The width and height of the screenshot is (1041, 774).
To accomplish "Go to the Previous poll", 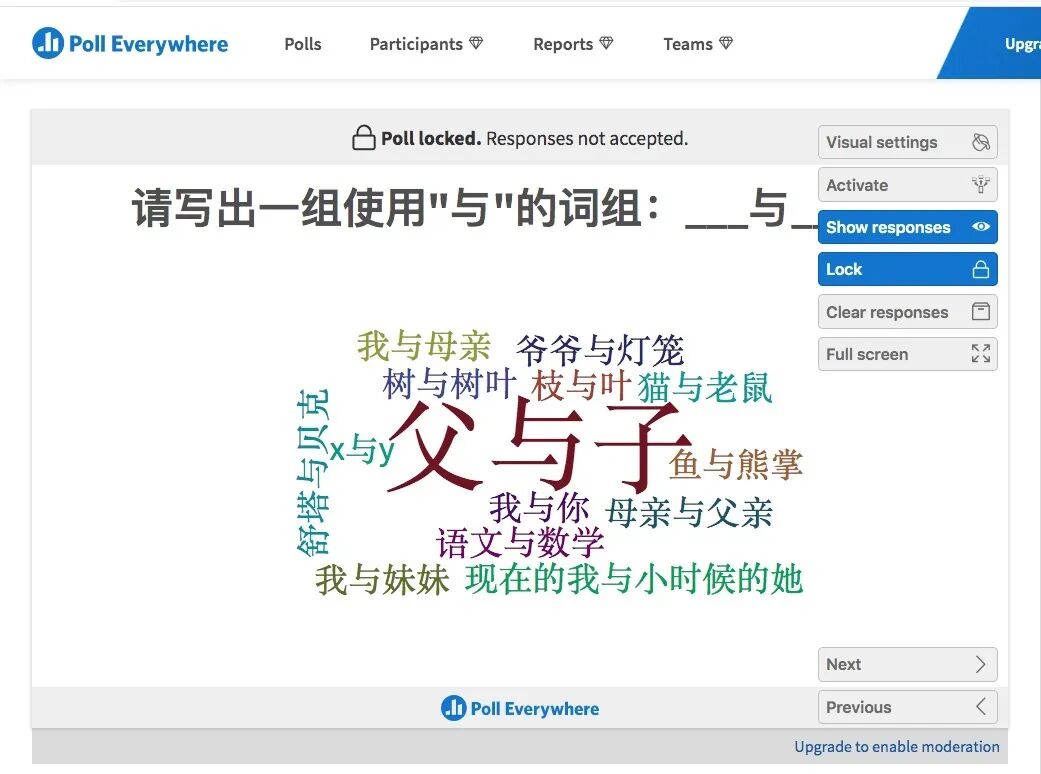I will [x=908, y=707].
